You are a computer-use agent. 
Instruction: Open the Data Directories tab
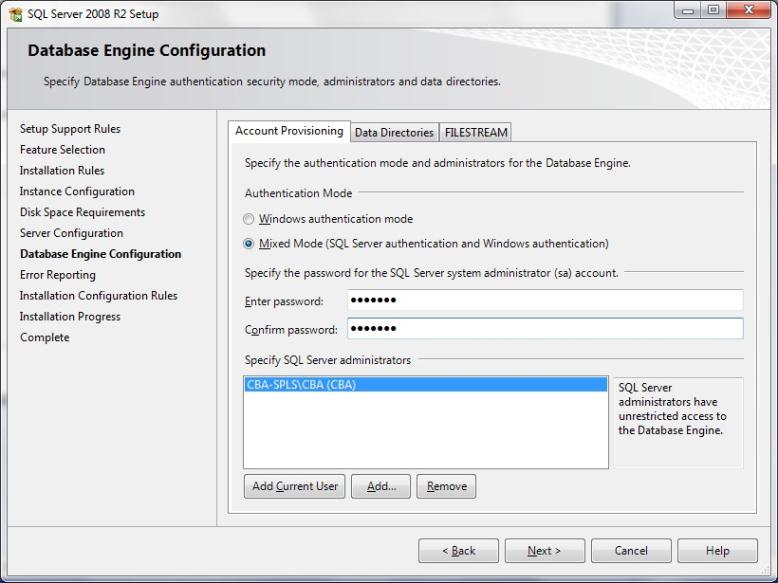(x=394, y=132)
